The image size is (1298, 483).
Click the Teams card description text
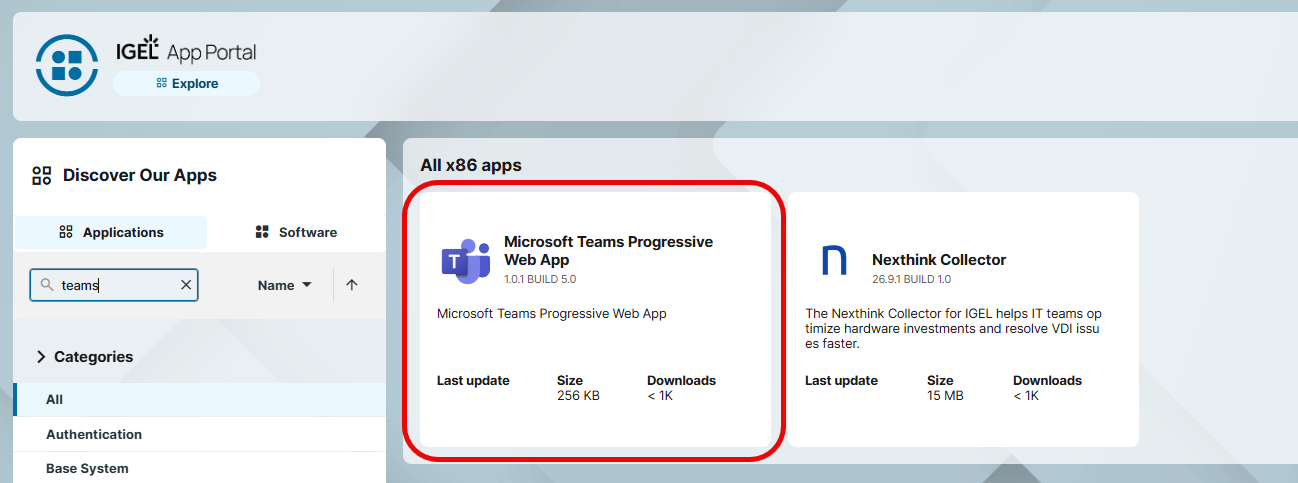552,313
